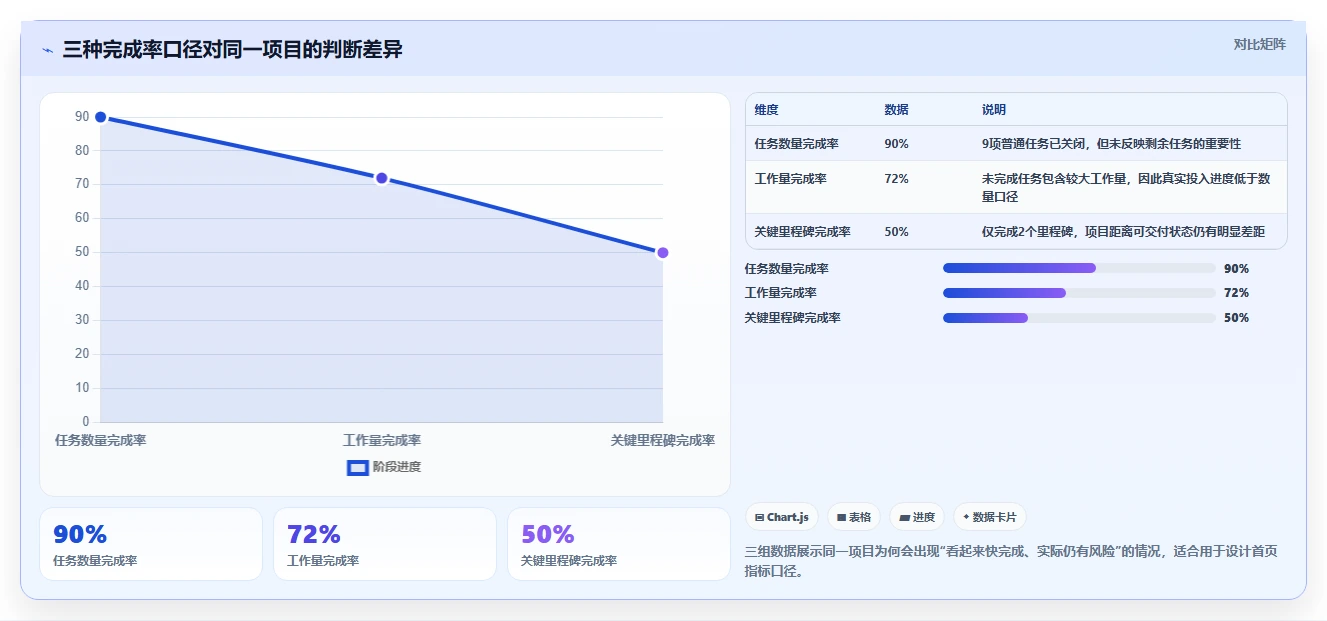This screenshot has width=1327, height=621.
Task: Click the 90% 任务数量完成率 stat card
Action: 151,544
